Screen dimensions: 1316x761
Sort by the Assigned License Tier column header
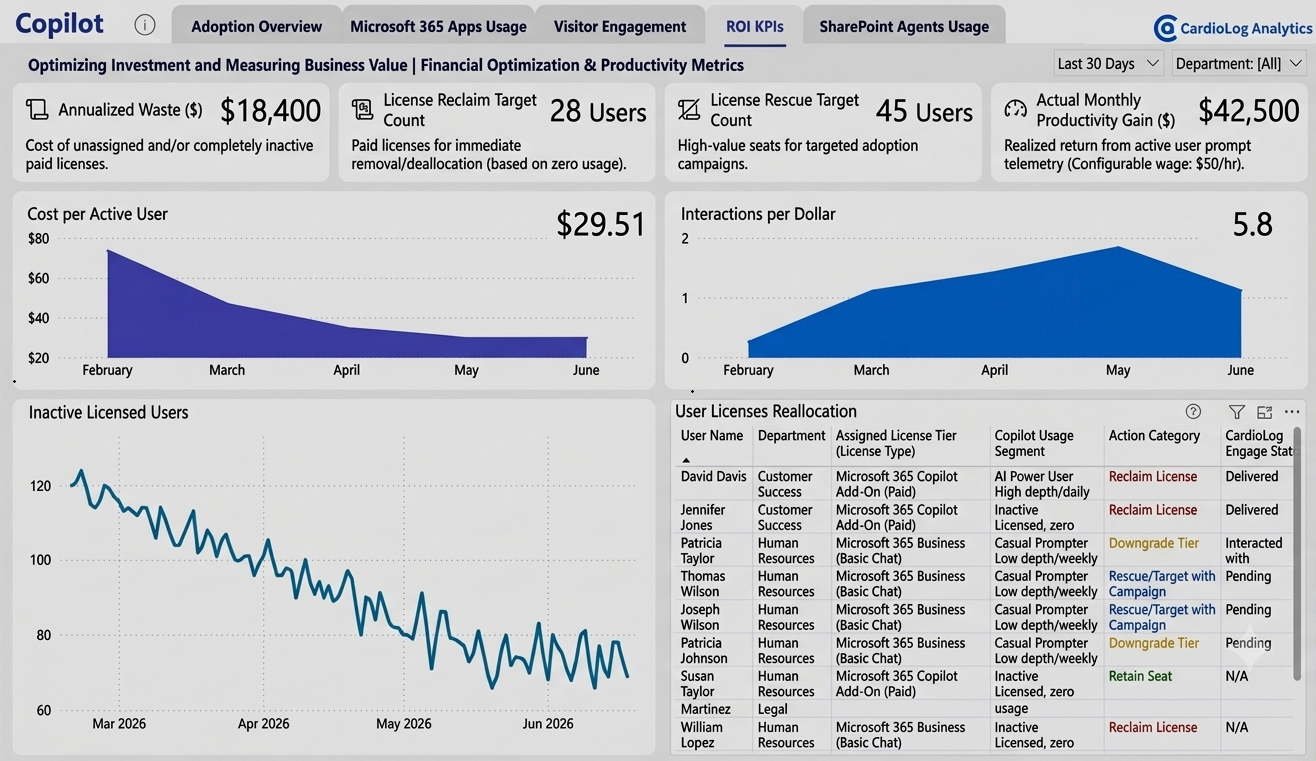click(x=896, y=443)
